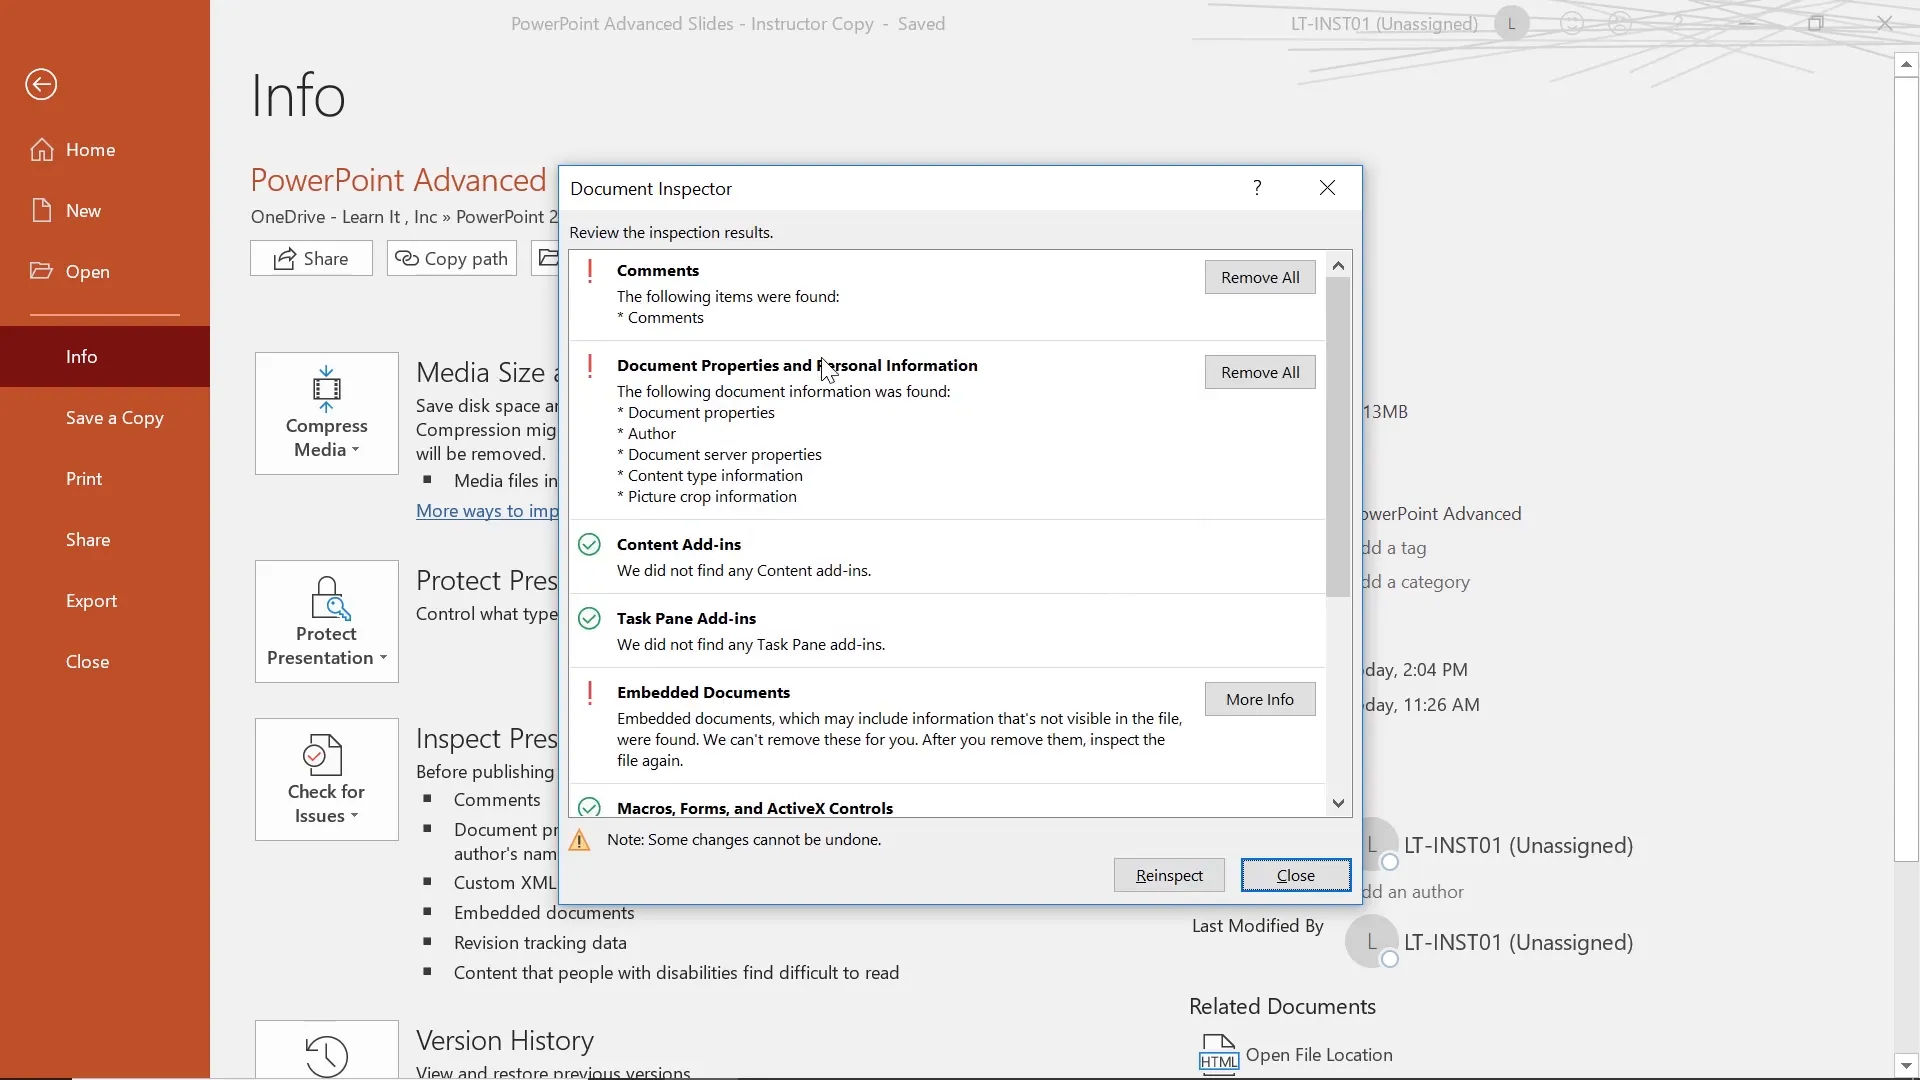Click the 'Embedded Documents' heading

point(704,693)
